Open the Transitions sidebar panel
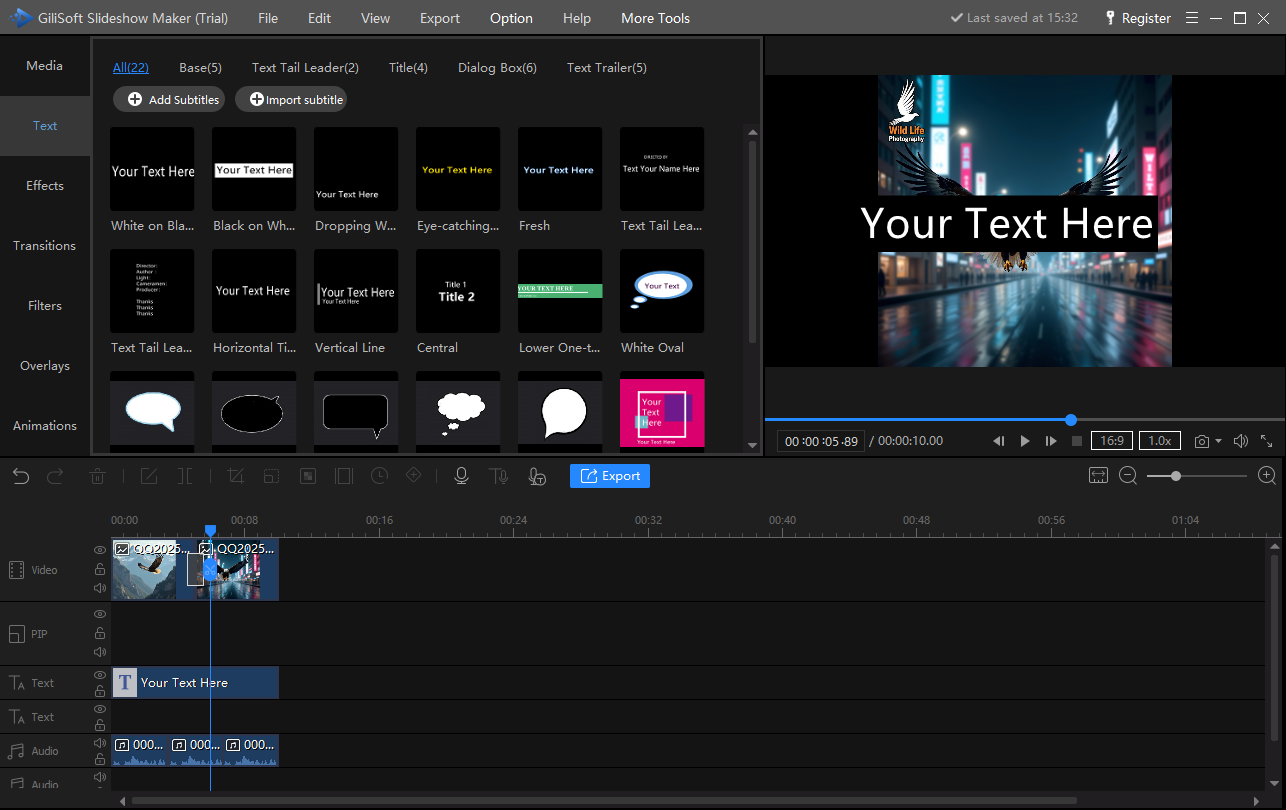1286x810 pixels. 45,246
